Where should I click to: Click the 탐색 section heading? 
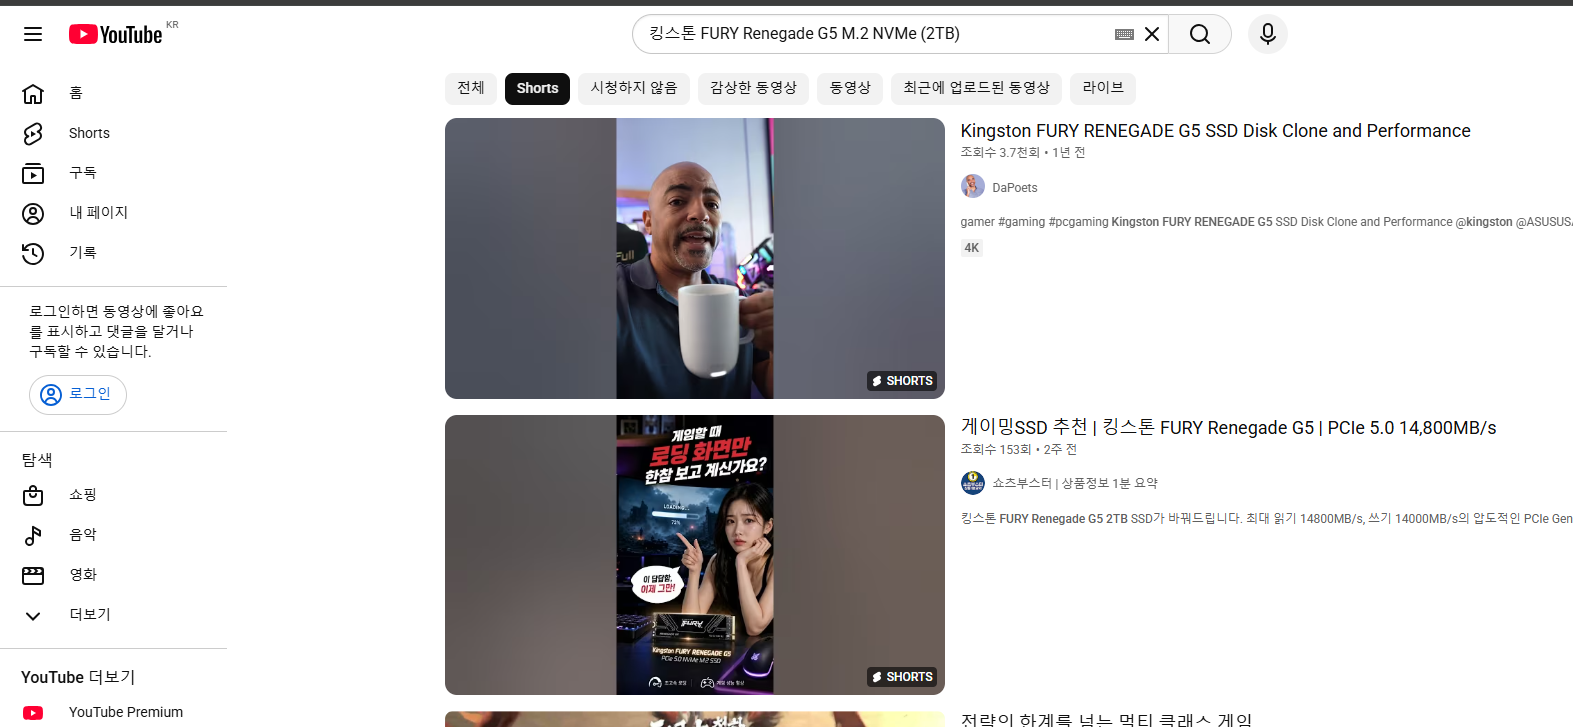37,460
